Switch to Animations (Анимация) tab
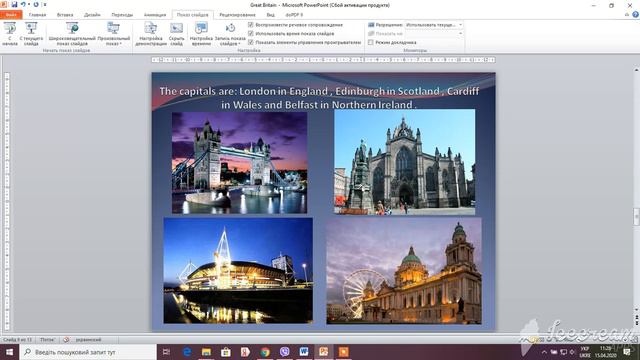The width and height of the screenshot is (640, 360). 155,15
